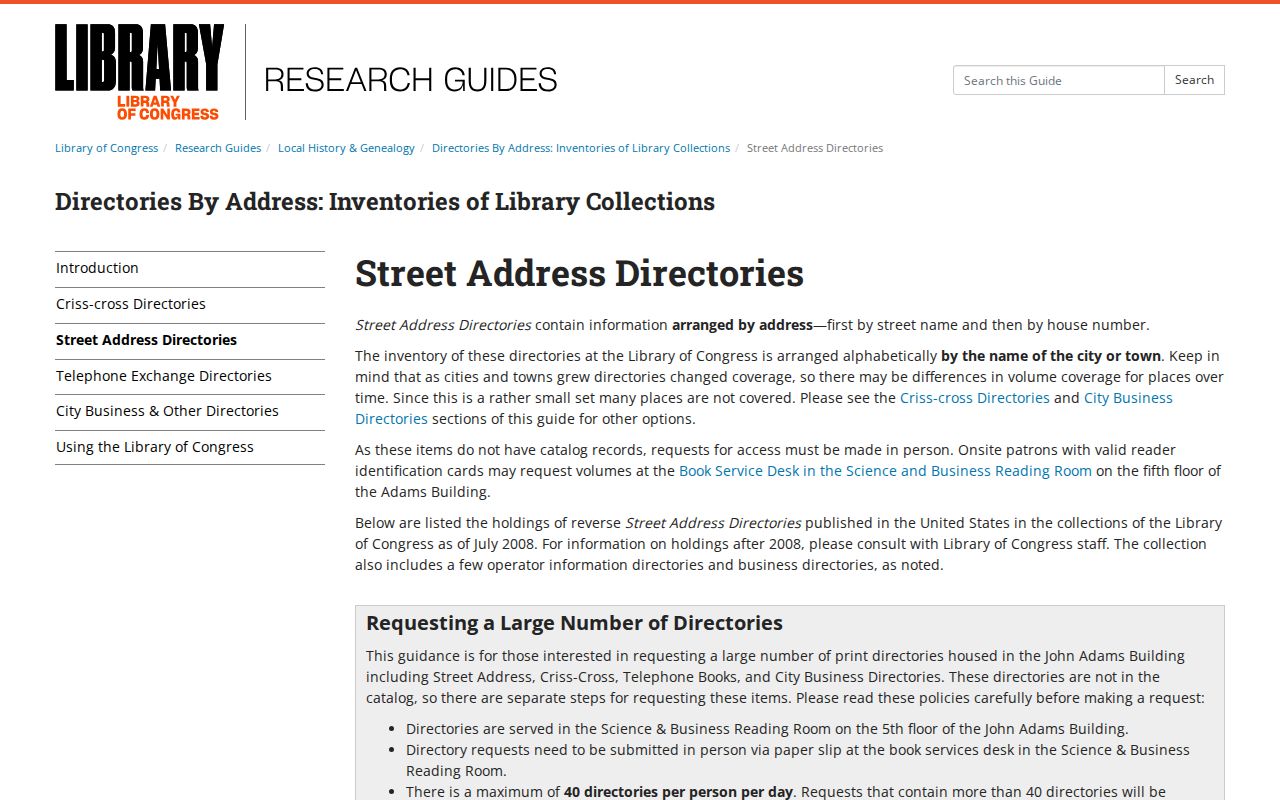Focus the Search this Guide field
The image size is (1280, 800).
[1058, 80]
